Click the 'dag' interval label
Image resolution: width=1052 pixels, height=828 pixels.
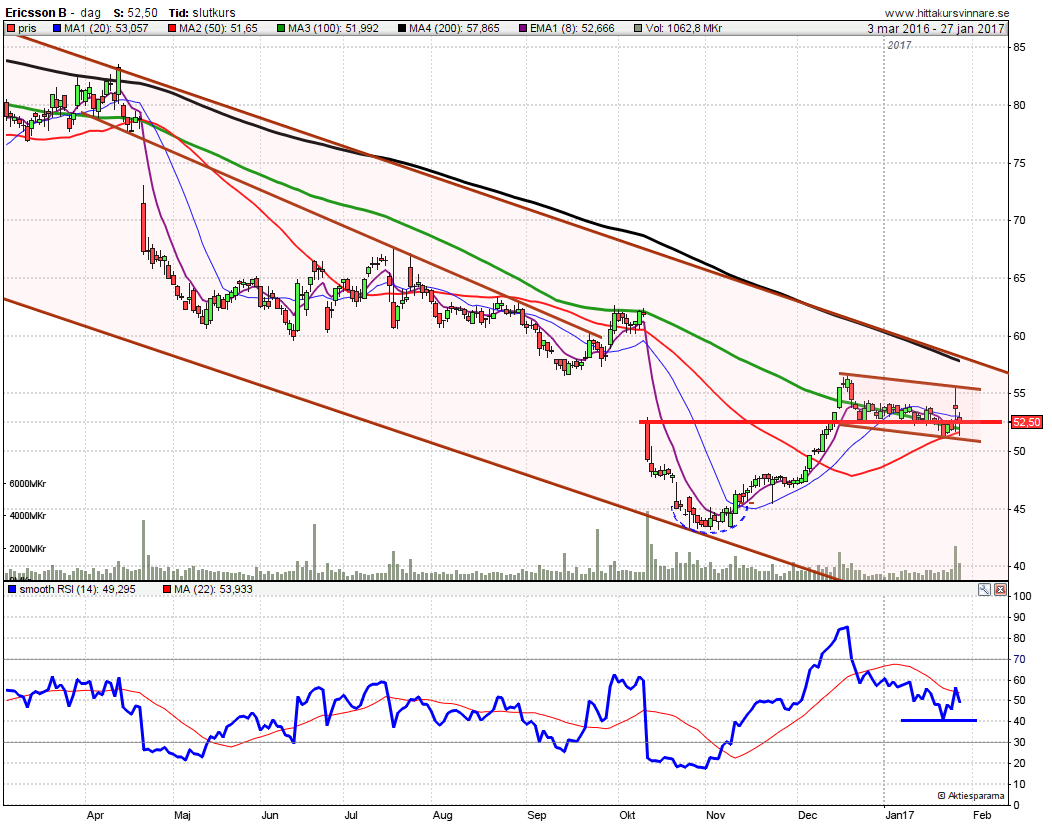click(x=91, y=13)
